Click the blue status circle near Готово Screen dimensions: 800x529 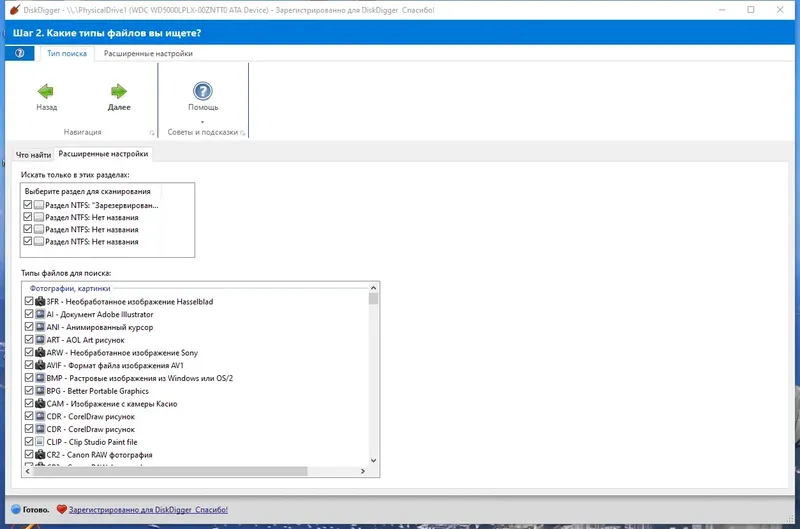[15, 509]
